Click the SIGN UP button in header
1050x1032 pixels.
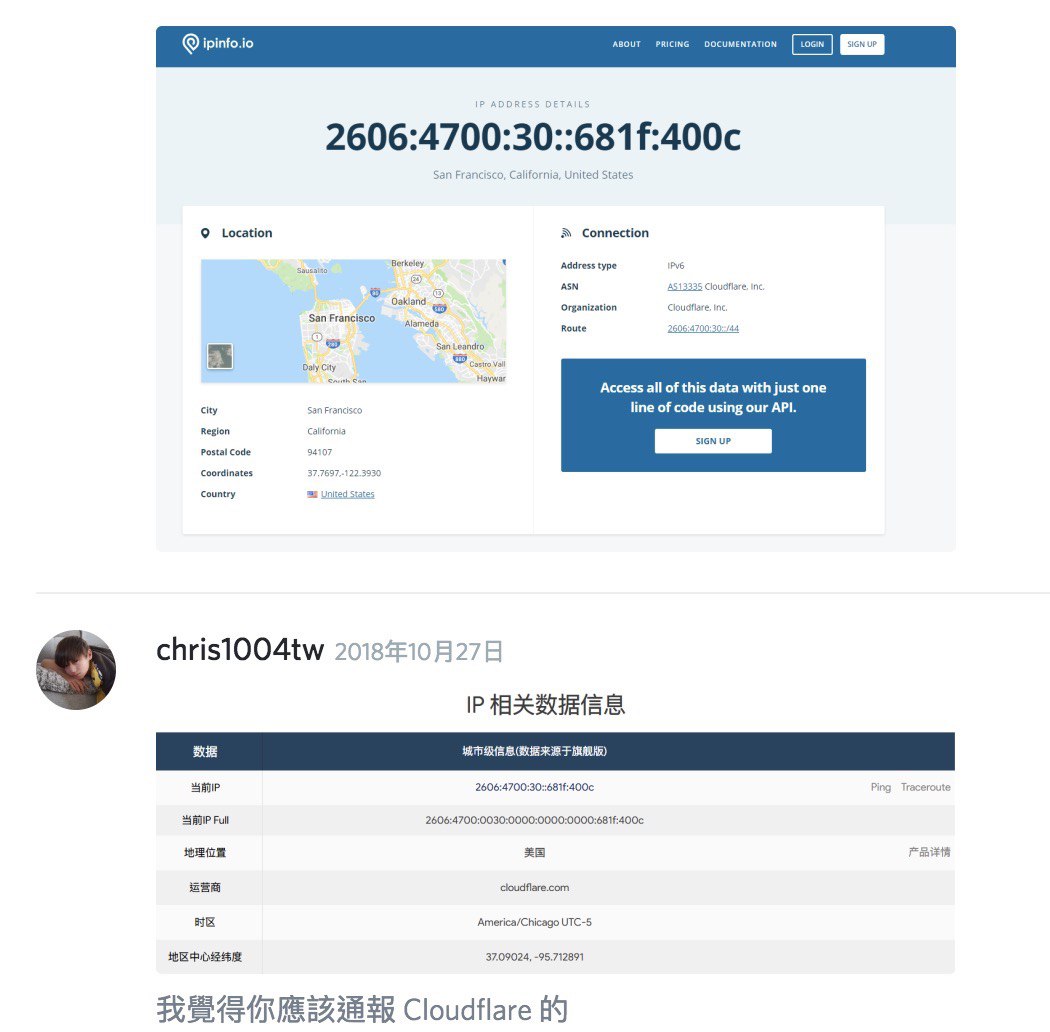862,44
